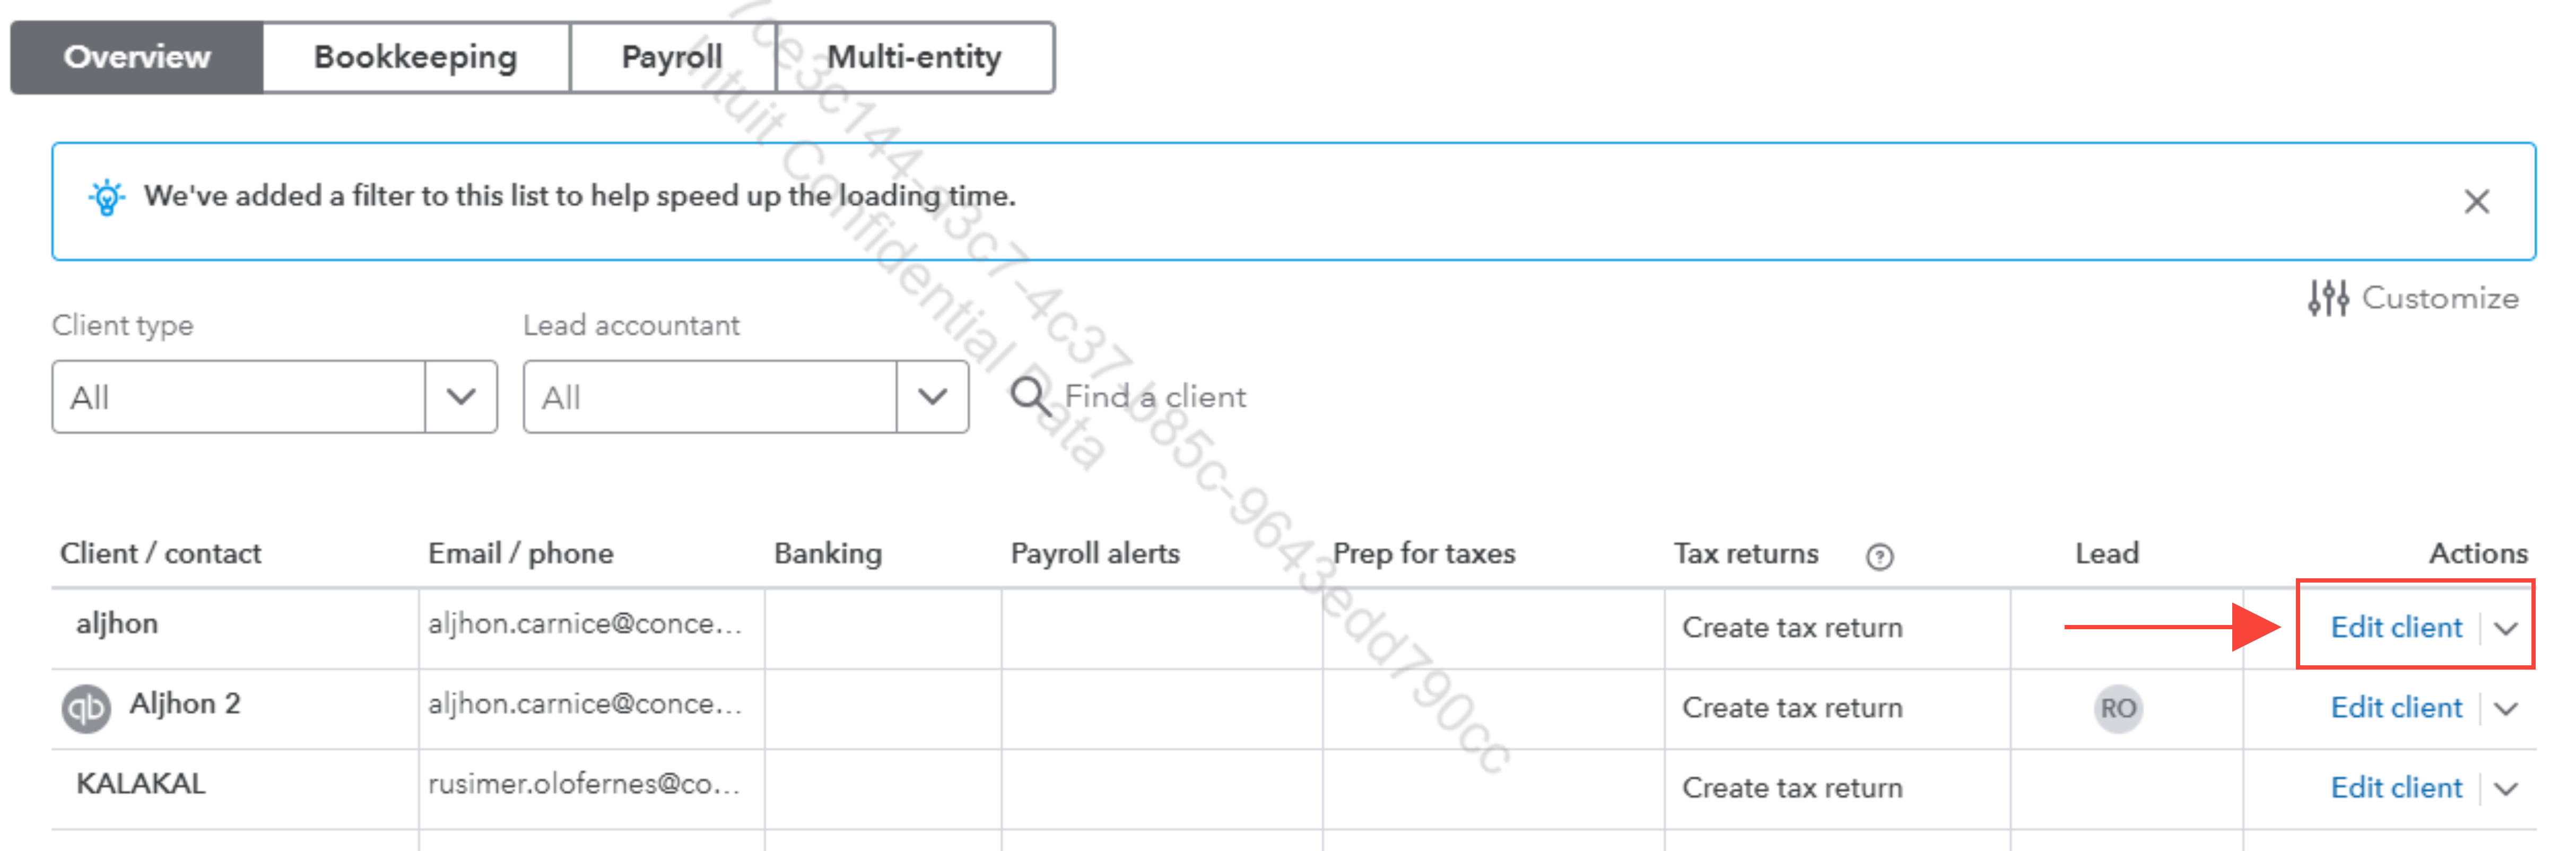This screenshot has height=851, width=2576.
Task: Dismiss the filter notice banner
Action: point(2476,202)
